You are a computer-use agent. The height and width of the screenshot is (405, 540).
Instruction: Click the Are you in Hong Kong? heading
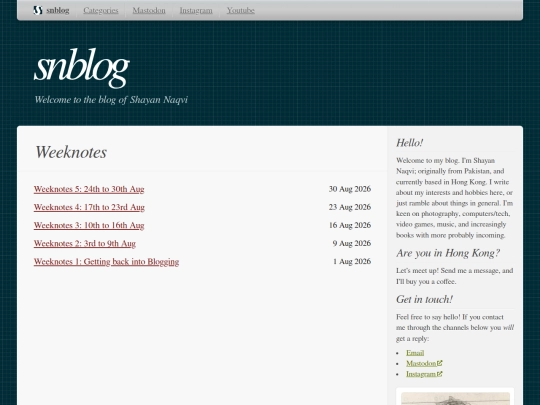(448, 253)
